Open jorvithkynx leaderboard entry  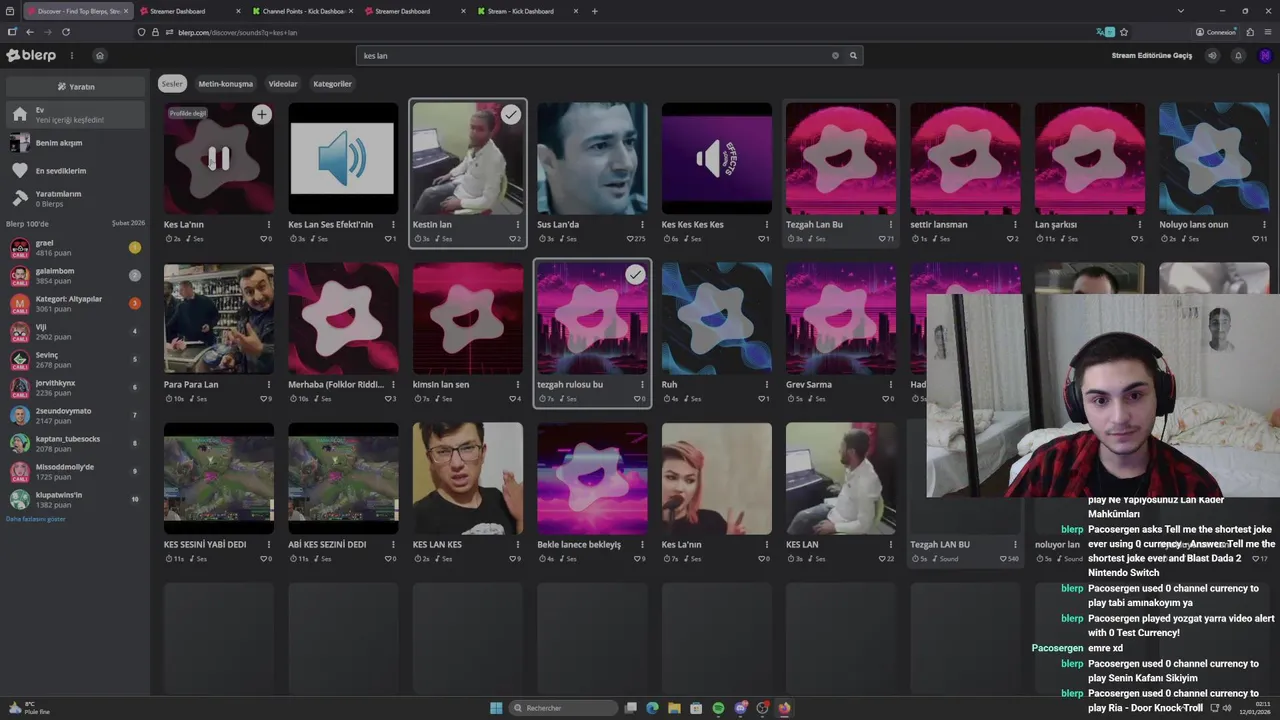click(x=75, y=387)
